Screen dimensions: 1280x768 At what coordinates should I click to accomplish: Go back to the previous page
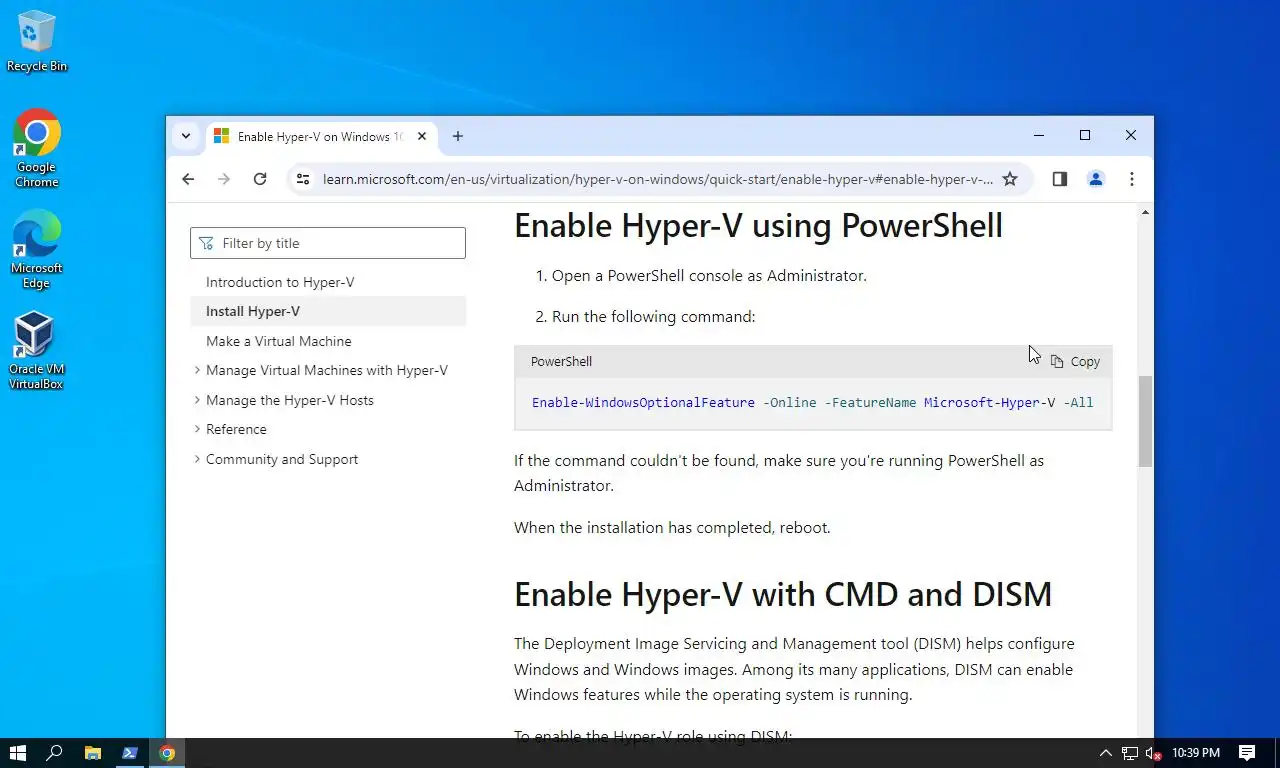pos(188,179)
